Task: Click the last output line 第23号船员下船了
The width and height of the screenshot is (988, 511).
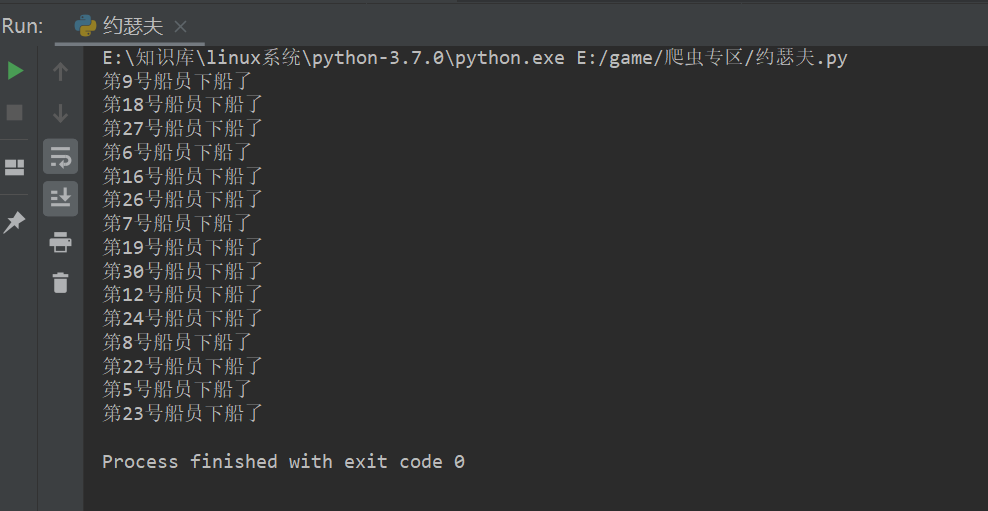Action: [183, 413]
